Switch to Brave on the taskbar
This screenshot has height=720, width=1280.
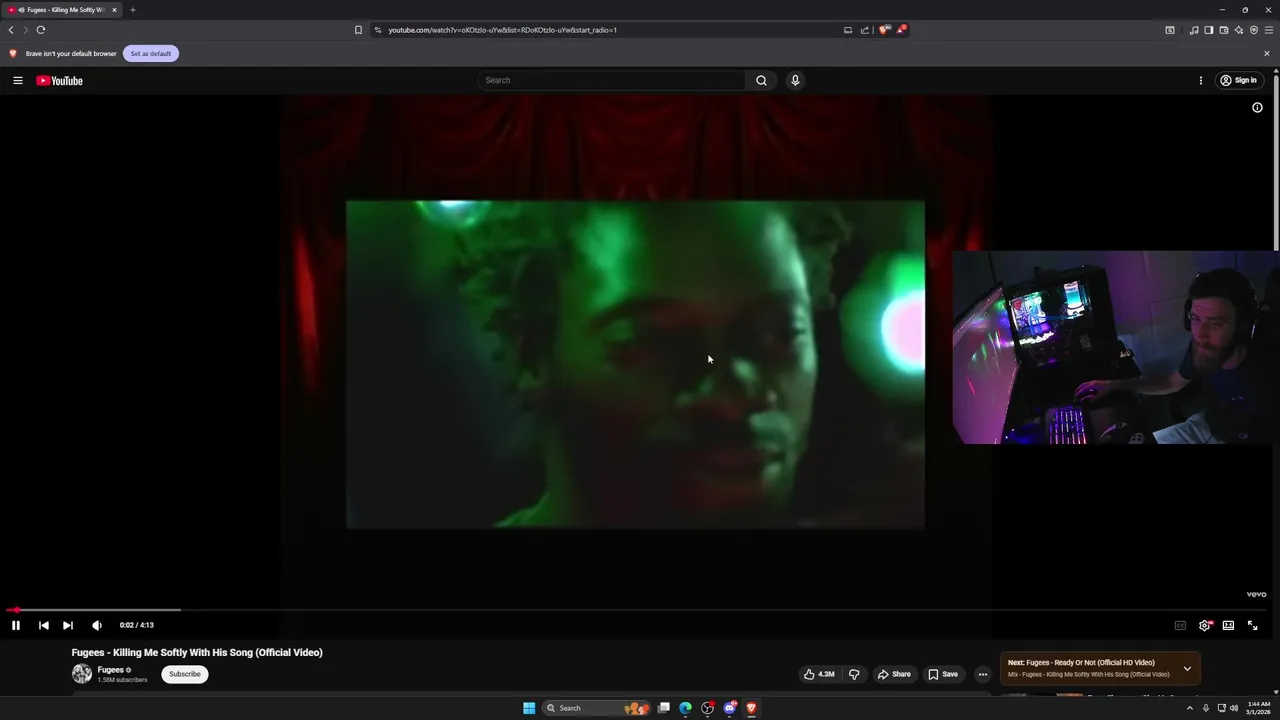coord(752,708)
